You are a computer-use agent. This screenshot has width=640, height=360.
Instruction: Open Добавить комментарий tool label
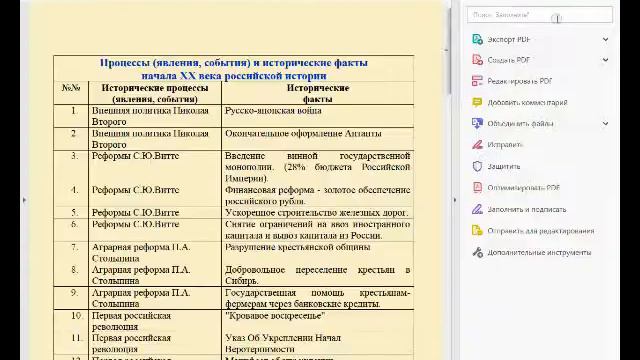[x=527, y=102]
